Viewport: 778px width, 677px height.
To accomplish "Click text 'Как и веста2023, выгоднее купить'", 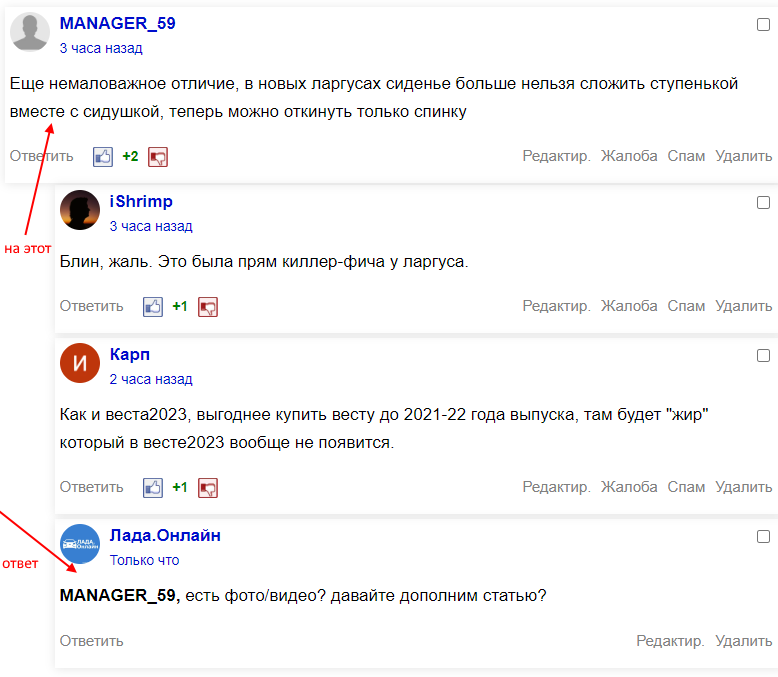I will (194, 414).
